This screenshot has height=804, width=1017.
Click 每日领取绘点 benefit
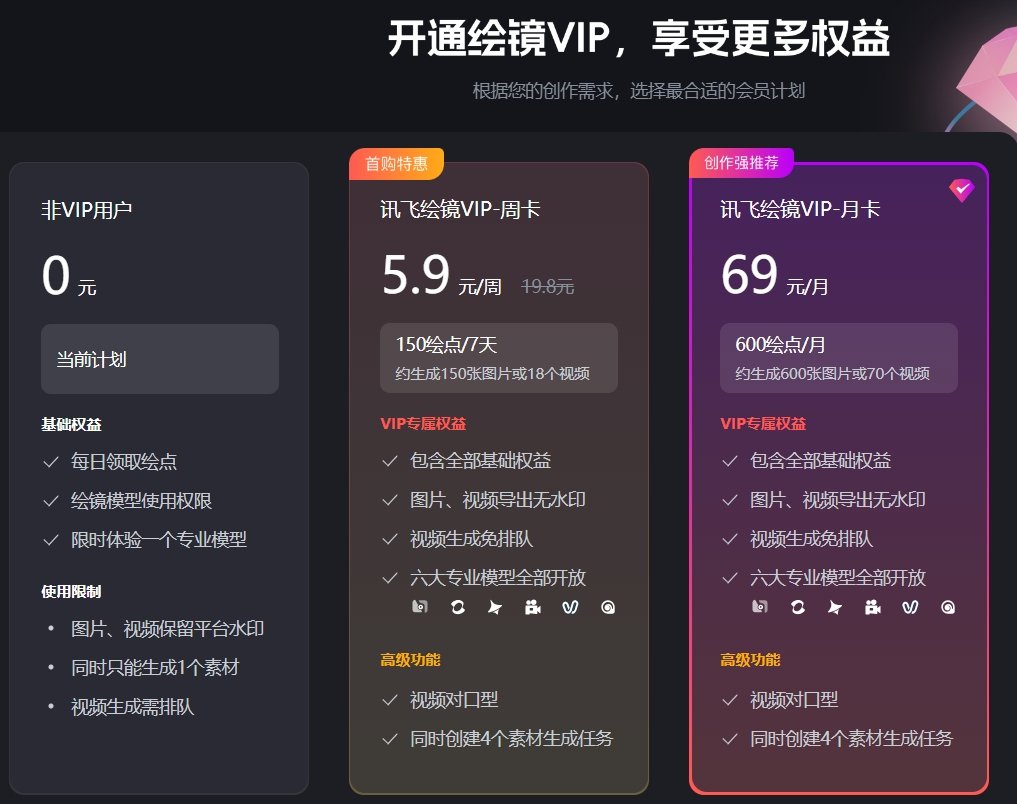coord(123,462)
